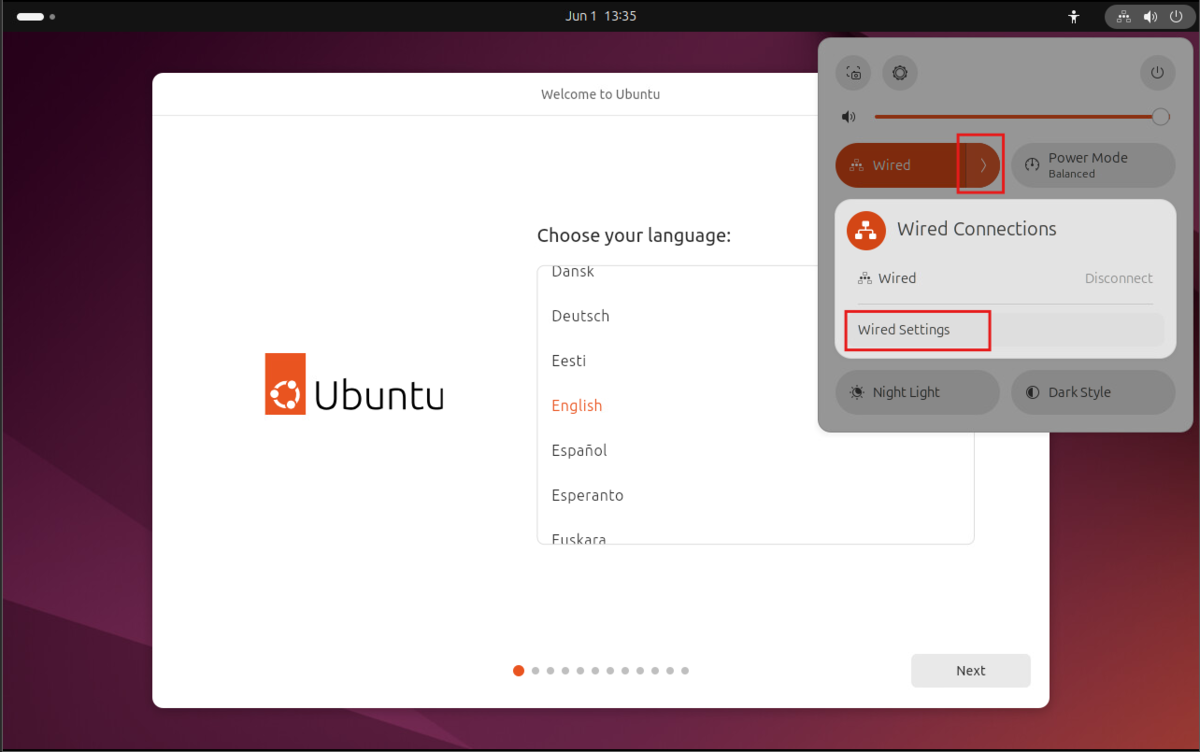Collapse the Wired connections chevron
This screenshot has width=1200, height=752.
coord(983,165)
